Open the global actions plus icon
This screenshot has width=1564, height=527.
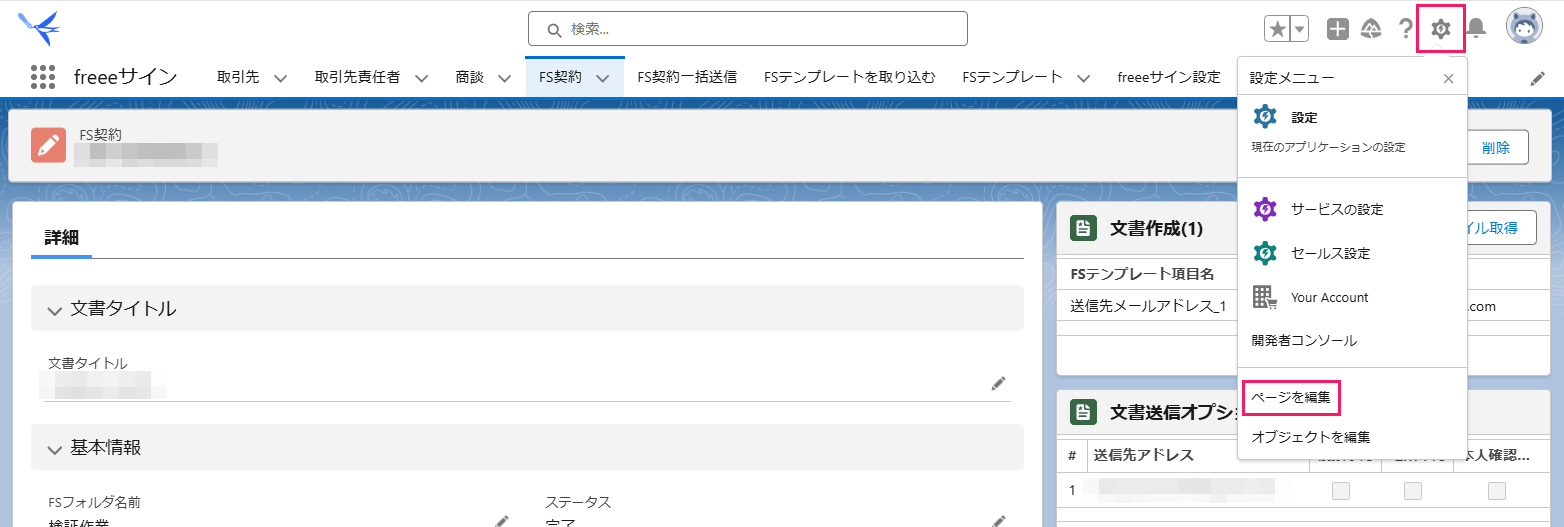coord(1338,29)
